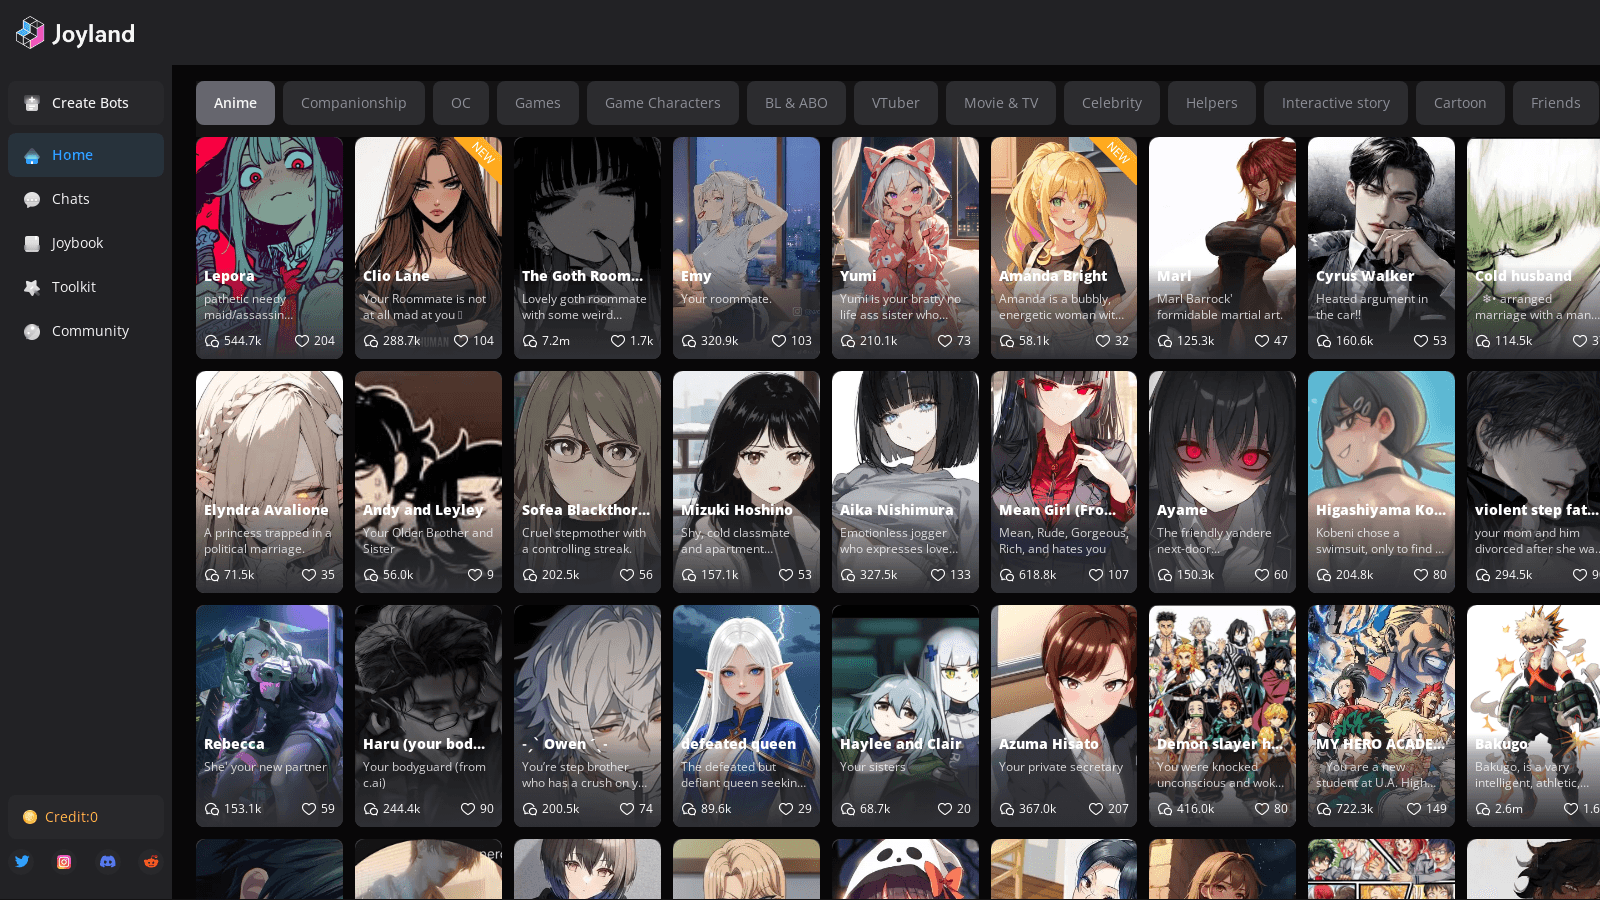Viewport: 1600px width, 900px height.
Task: Click heart icon on Yumi card
Action: [x=944, y=341]
